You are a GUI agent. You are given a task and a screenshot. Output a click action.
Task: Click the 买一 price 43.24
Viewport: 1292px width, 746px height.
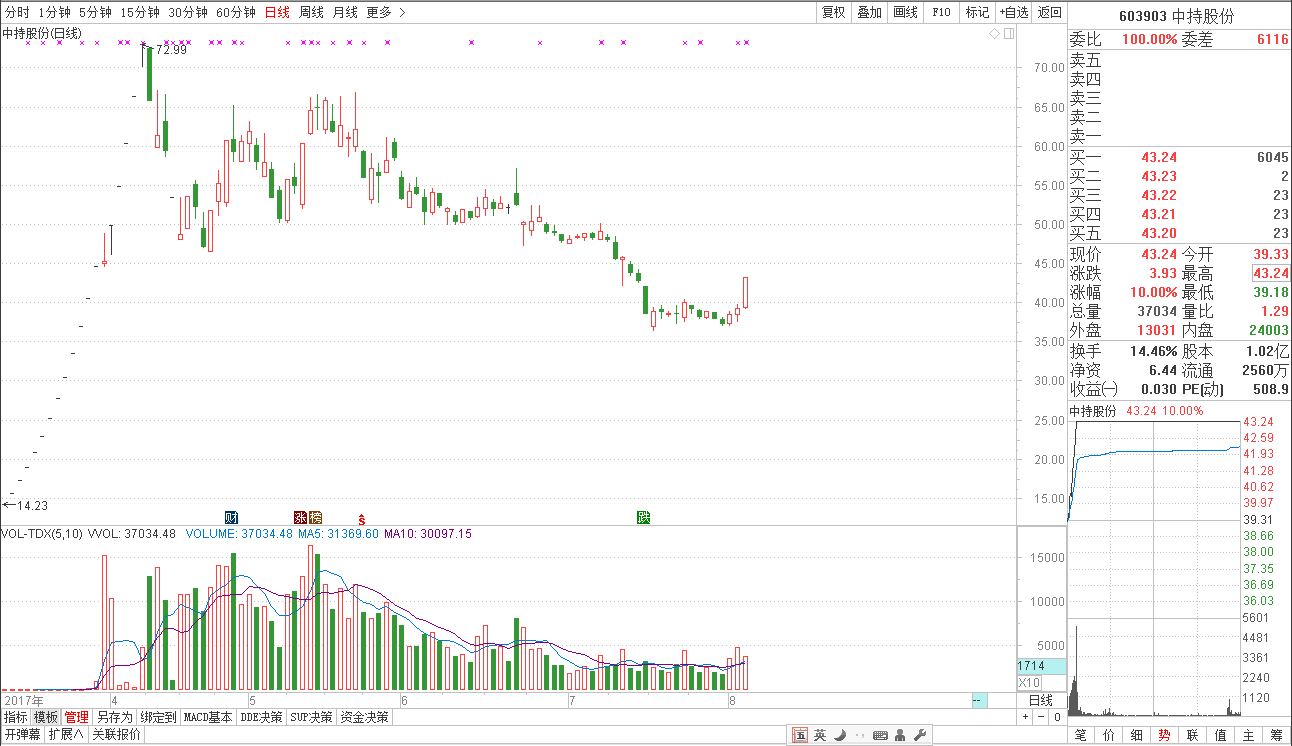tap(1159, 157)
